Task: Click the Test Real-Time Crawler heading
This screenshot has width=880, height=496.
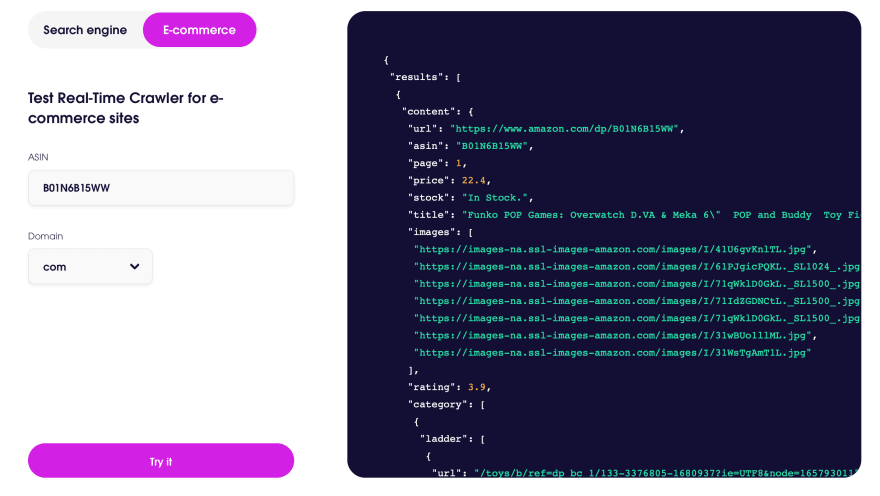Action: pyautogui.click(x=126, y=108)
